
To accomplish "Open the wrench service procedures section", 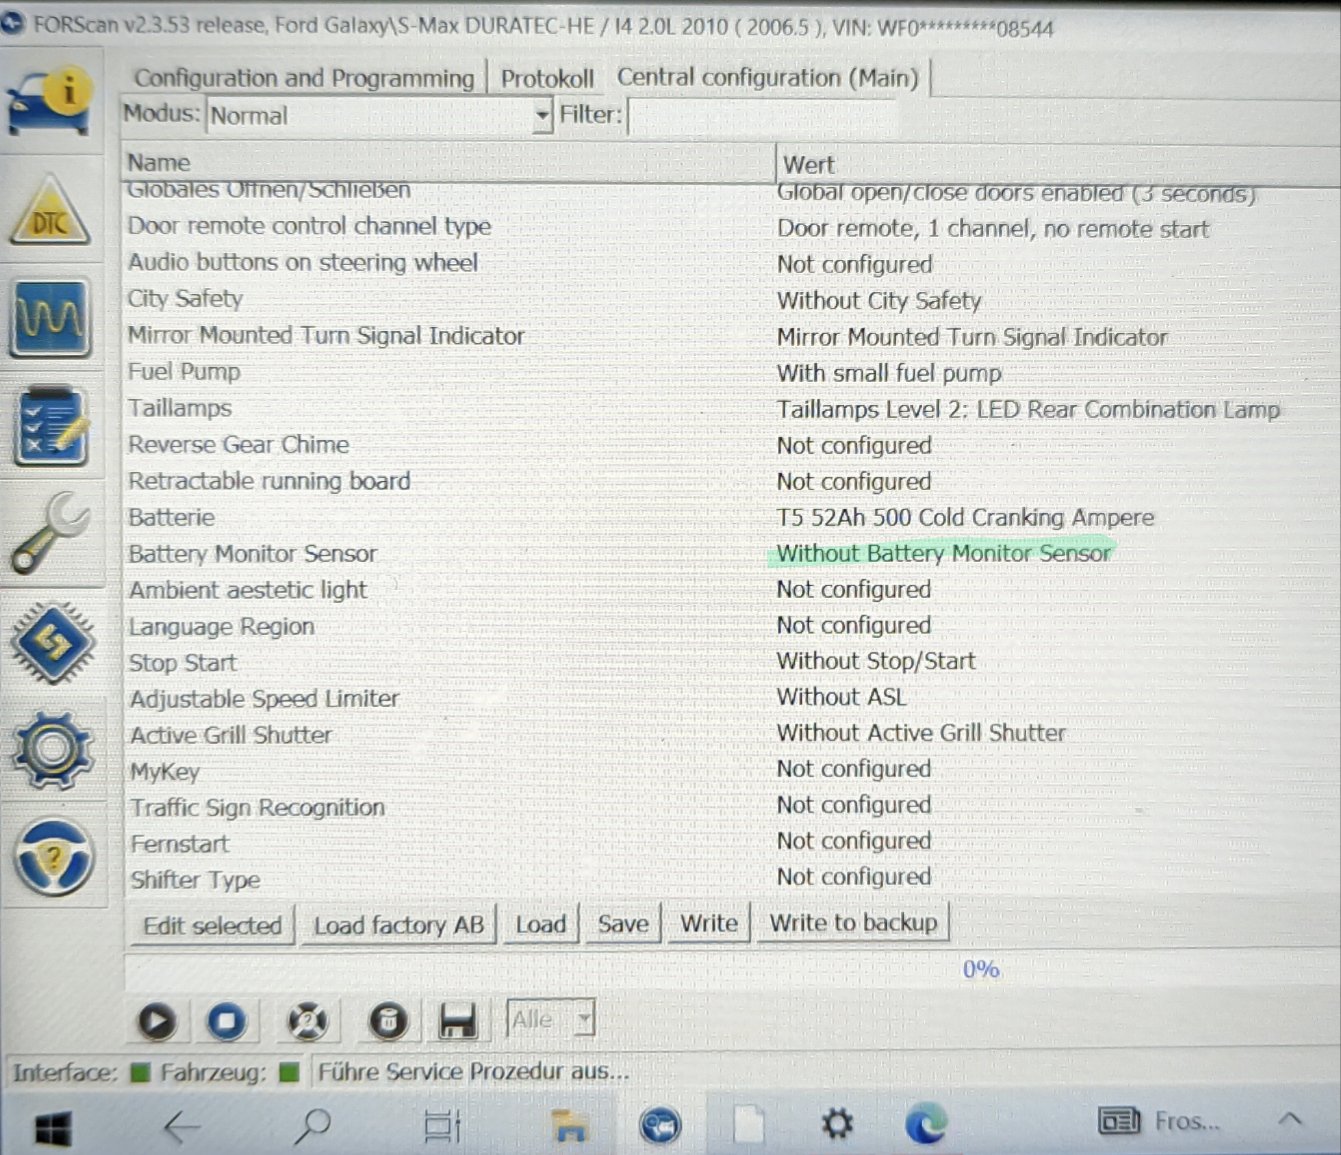I will point(50,534).
